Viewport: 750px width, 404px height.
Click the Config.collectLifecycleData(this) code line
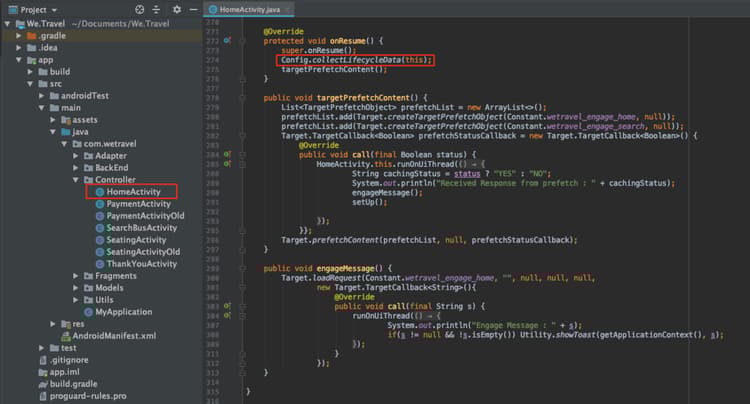[357, 59]
